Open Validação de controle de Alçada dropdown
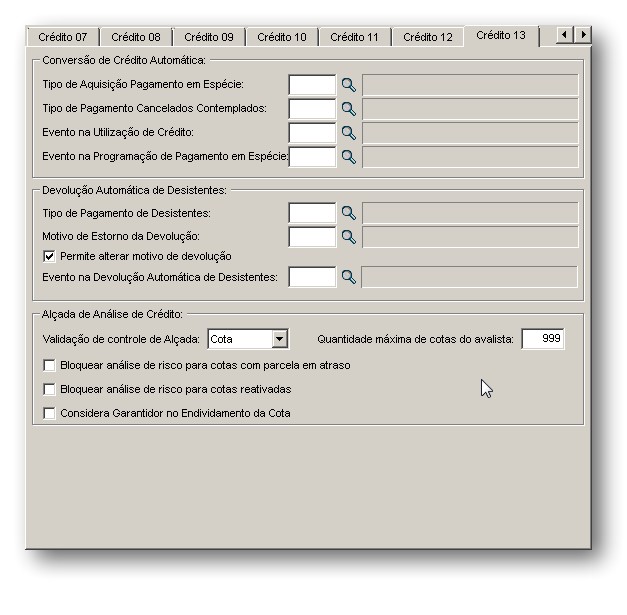 tap(280, 339)
